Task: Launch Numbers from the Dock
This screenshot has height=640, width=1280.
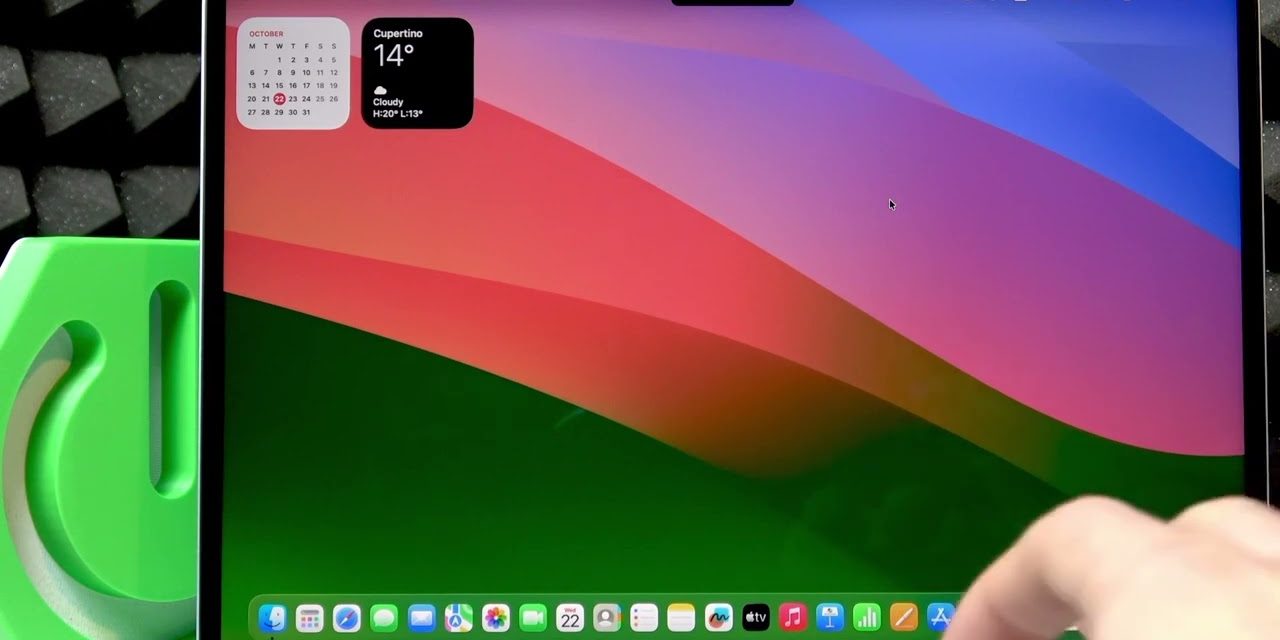Action: (x=866, y=618)
